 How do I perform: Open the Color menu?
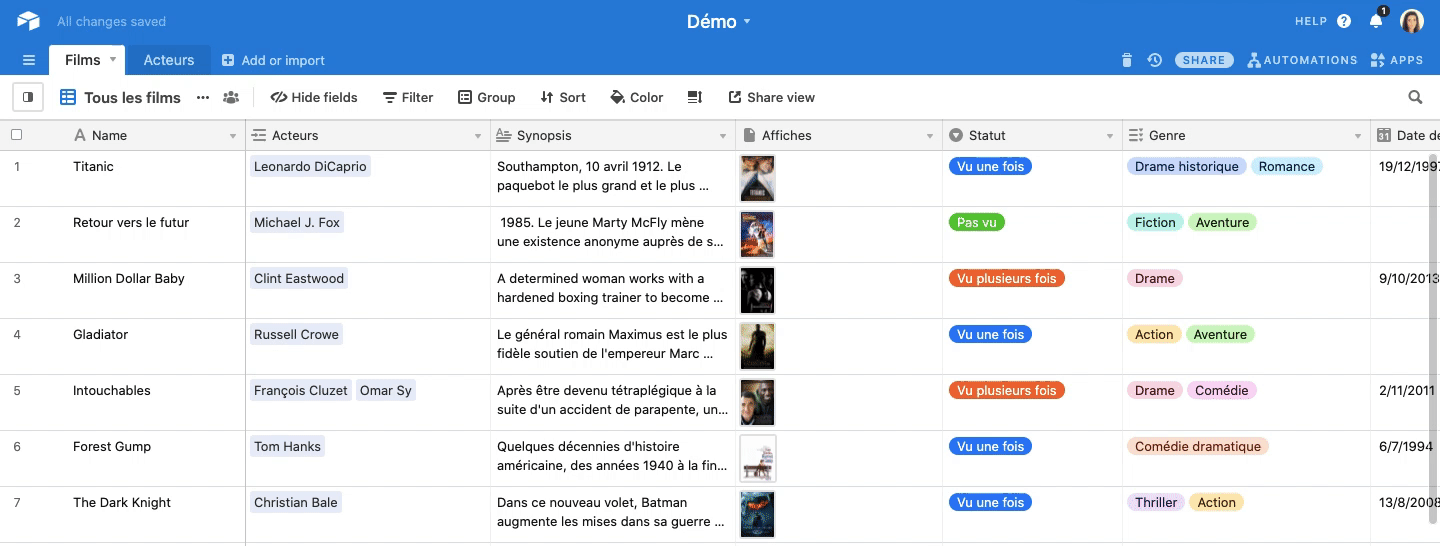click(637, 97)
